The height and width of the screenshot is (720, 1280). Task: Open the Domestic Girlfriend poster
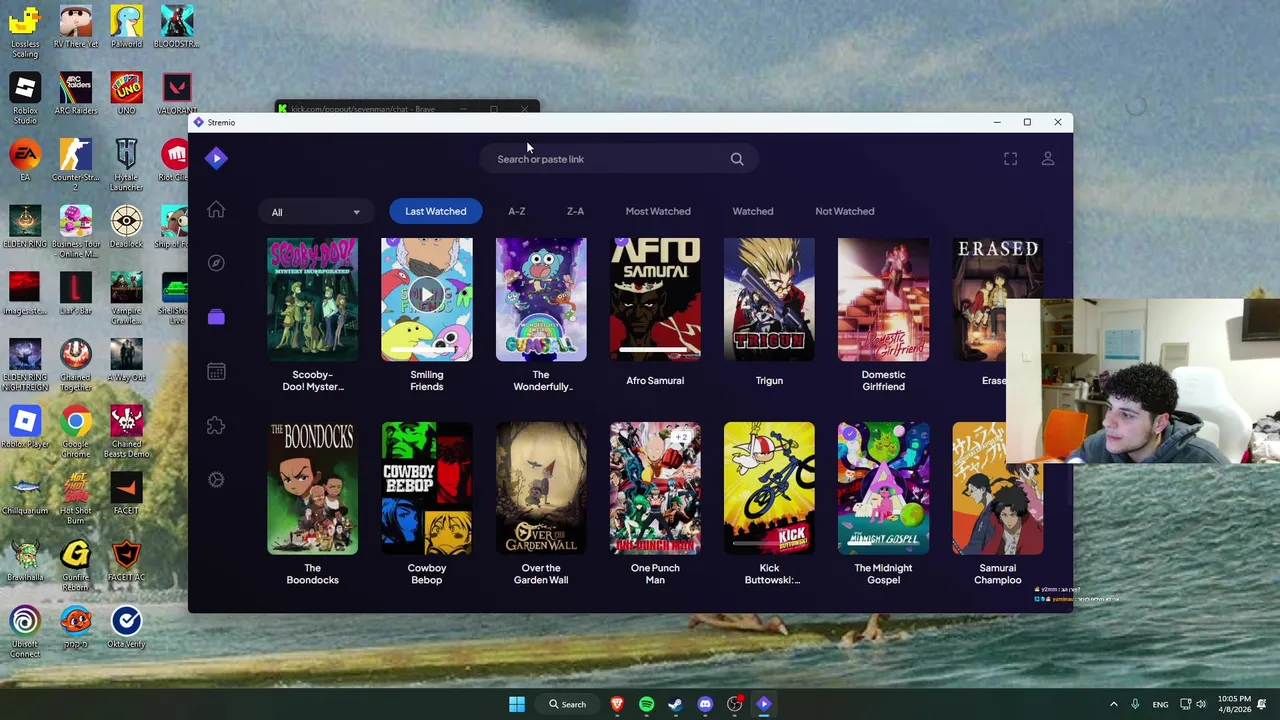883,299
